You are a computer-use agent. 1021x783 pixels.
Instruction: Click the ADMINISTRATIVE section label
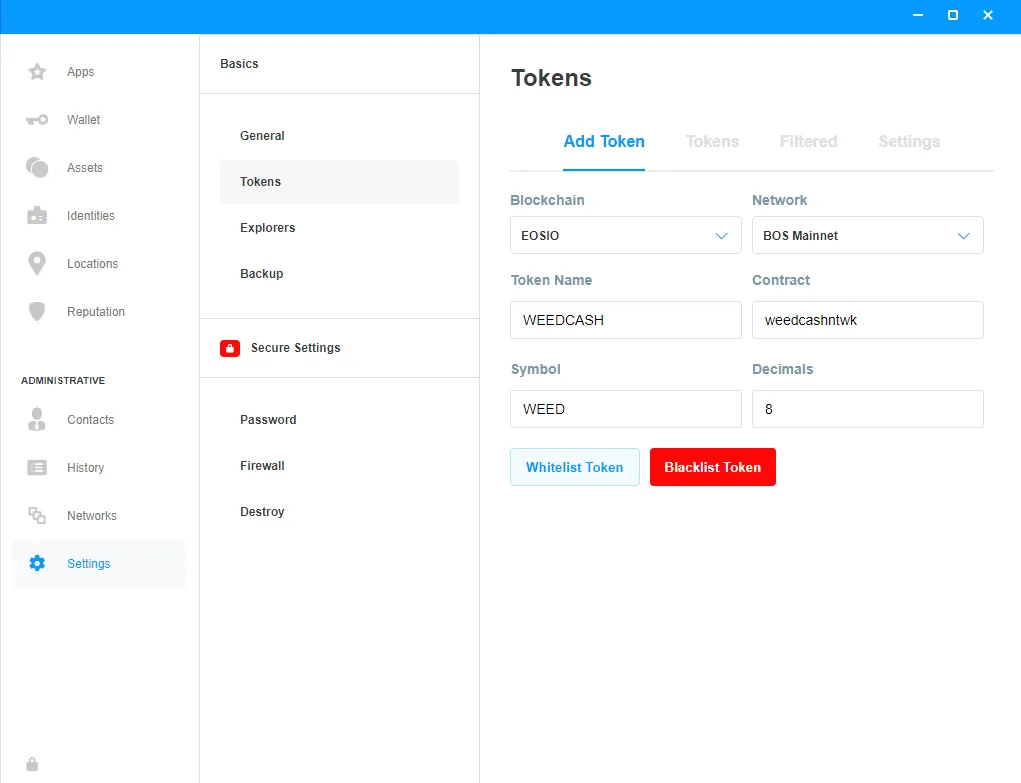(63, 380)
